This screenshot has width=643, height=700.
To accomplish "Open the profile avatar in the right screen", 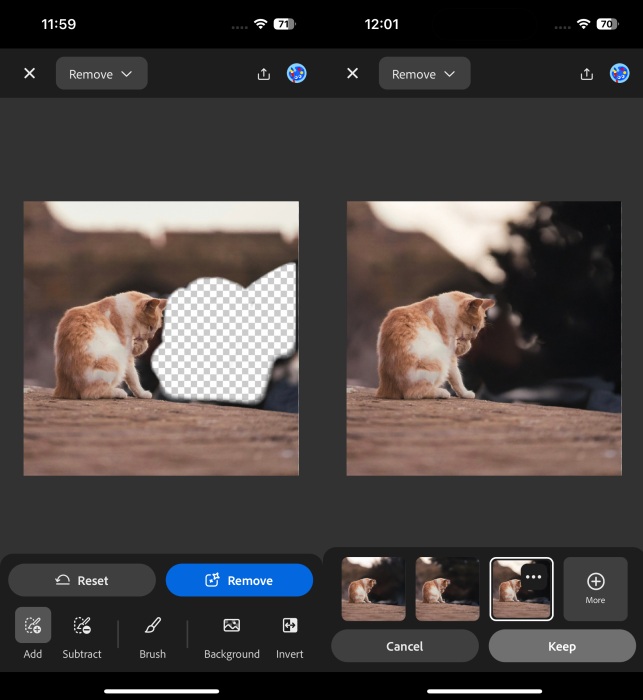I will click(620, 73).
